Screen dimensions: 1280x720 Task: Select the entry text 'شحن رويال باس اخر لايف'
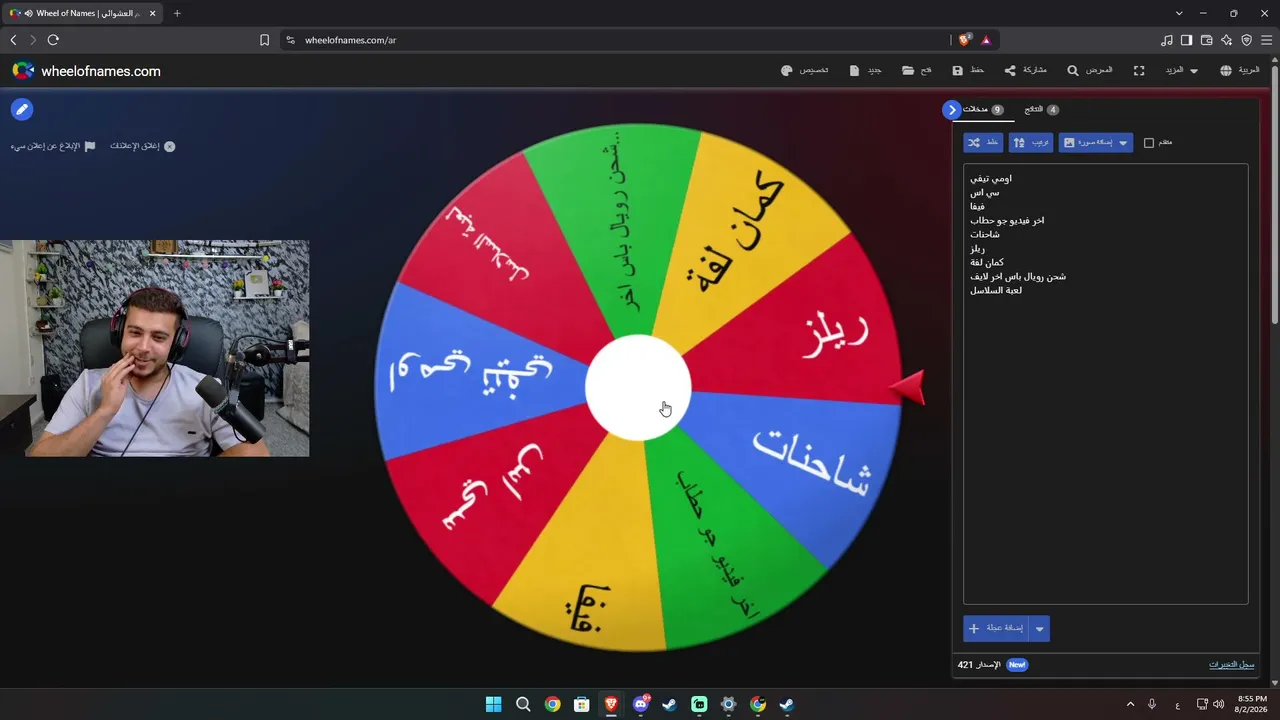[1018, 277]
